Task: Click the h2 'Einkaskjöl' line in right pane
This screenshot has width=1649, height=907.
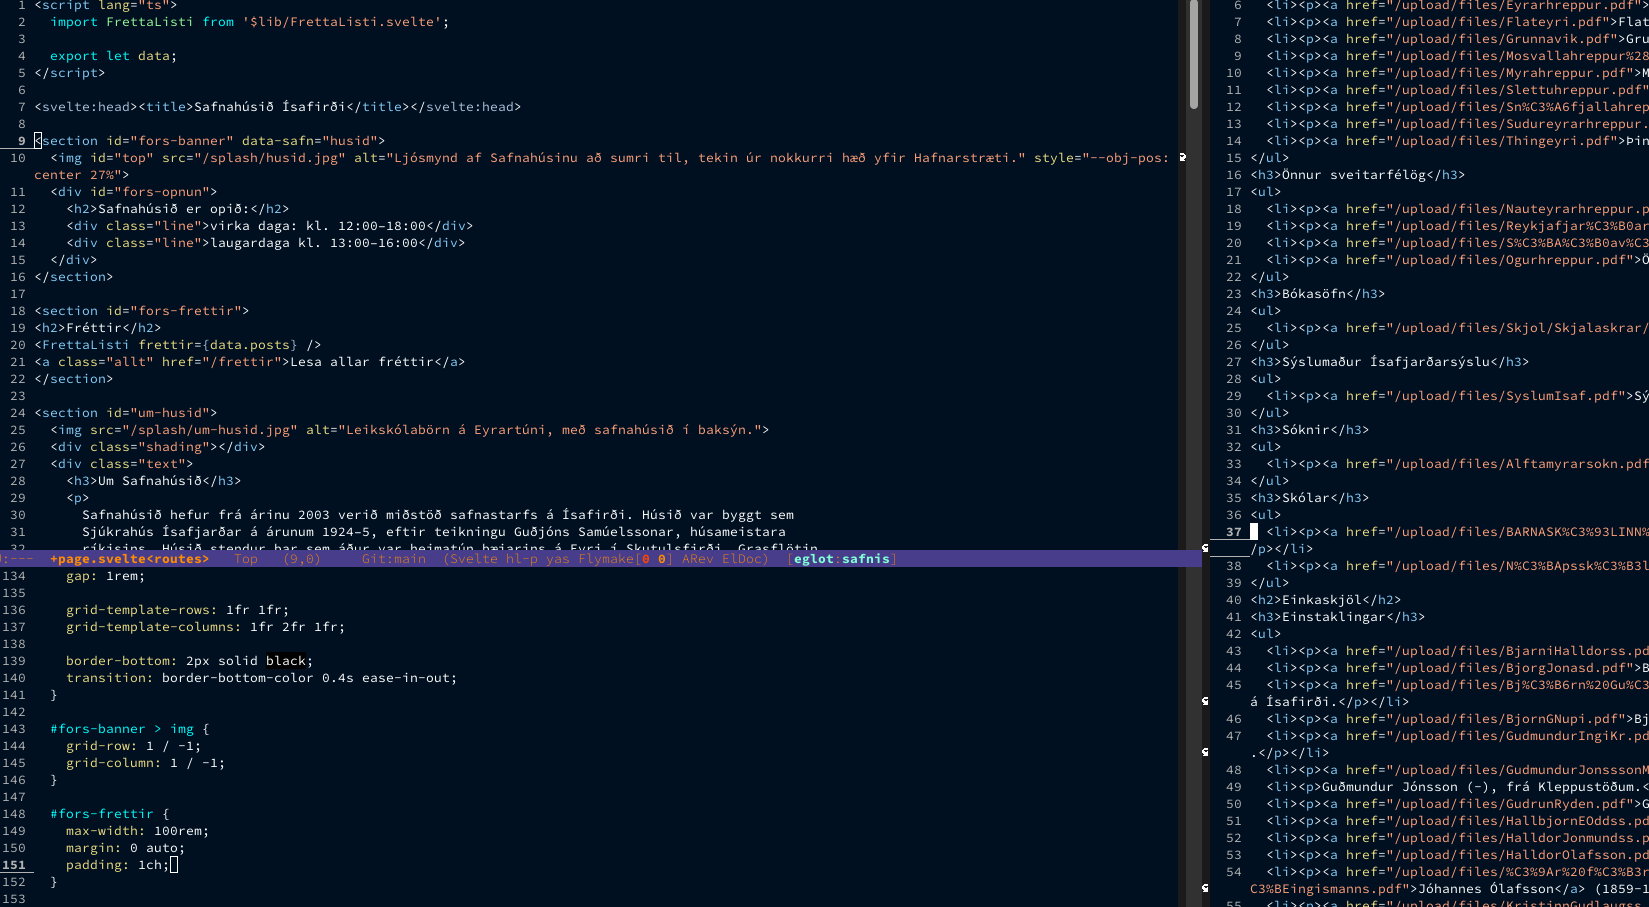Action: [x=1326, y=600]
